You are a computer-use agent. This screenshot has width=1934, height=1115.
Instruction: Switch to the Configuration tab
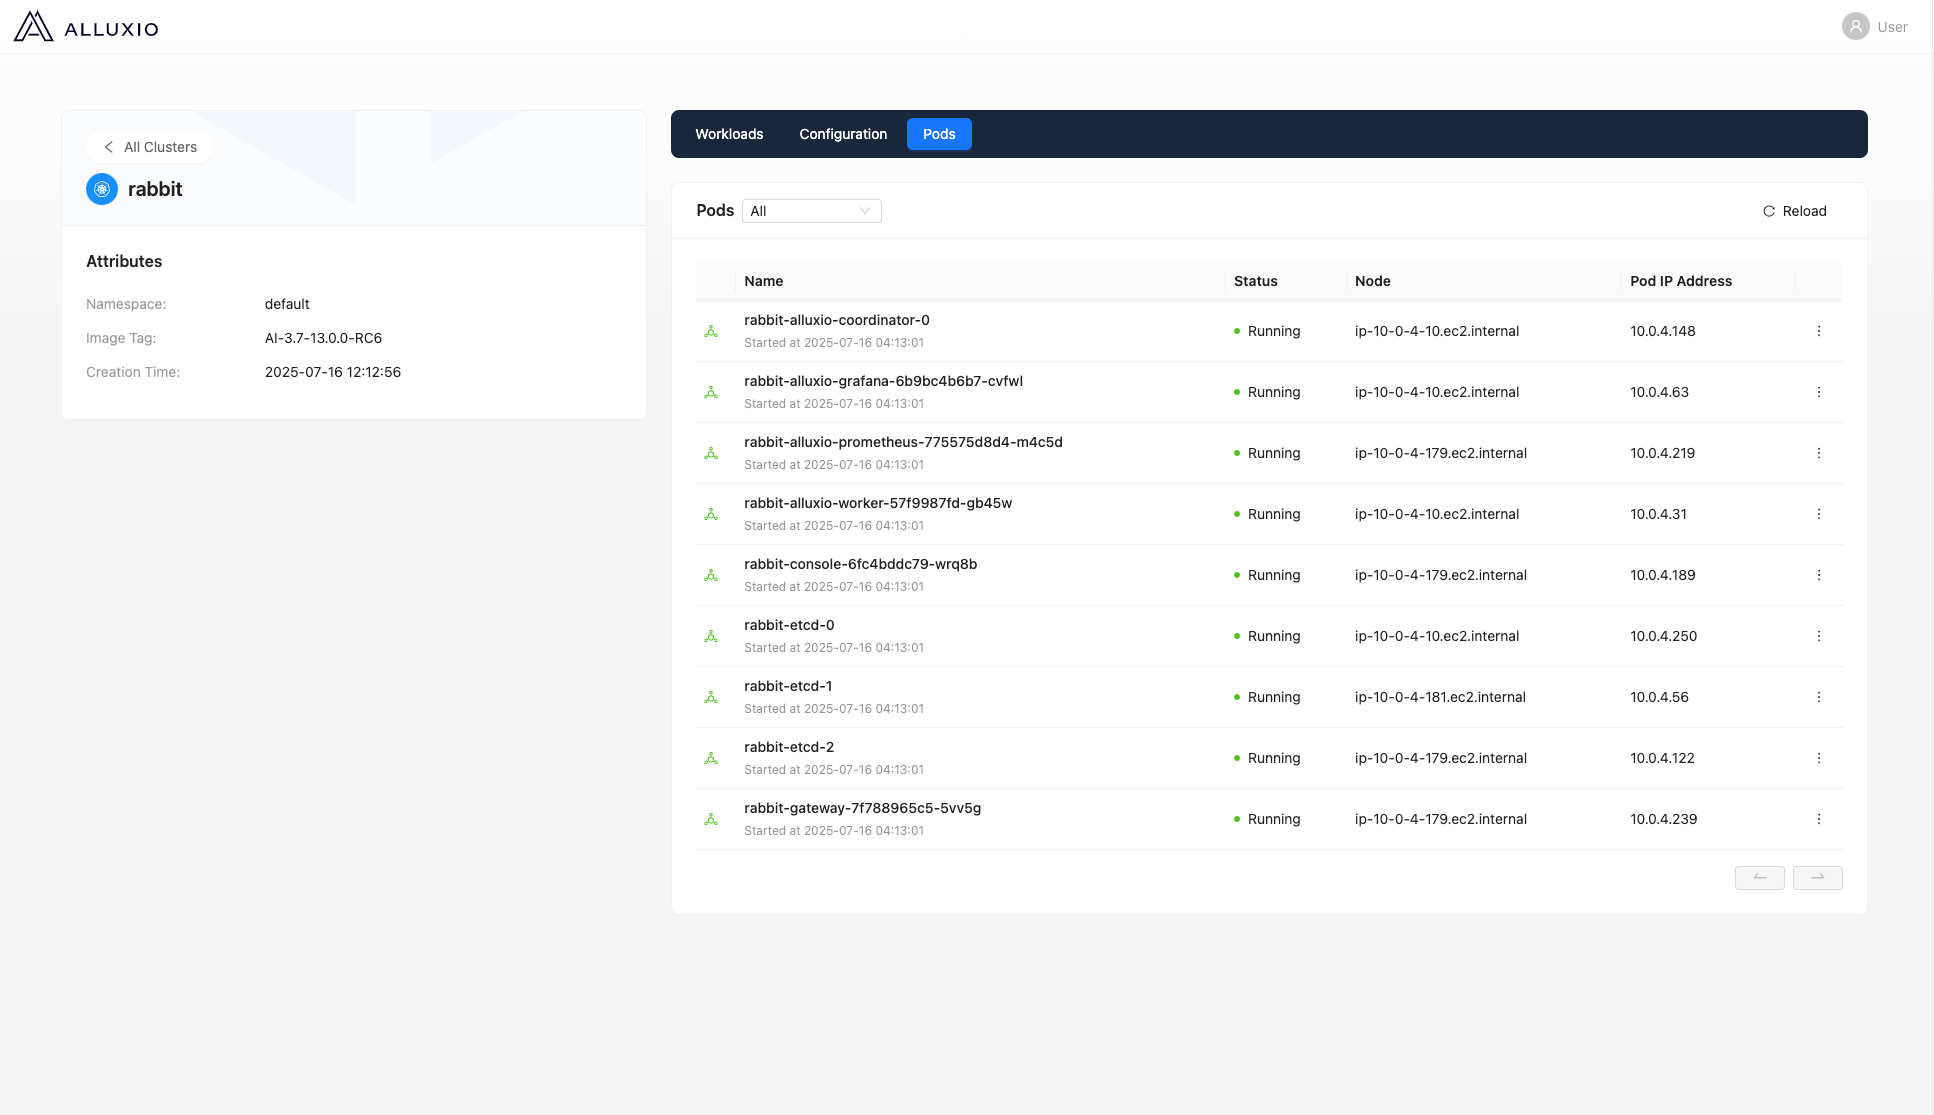[x=843, y=134]
